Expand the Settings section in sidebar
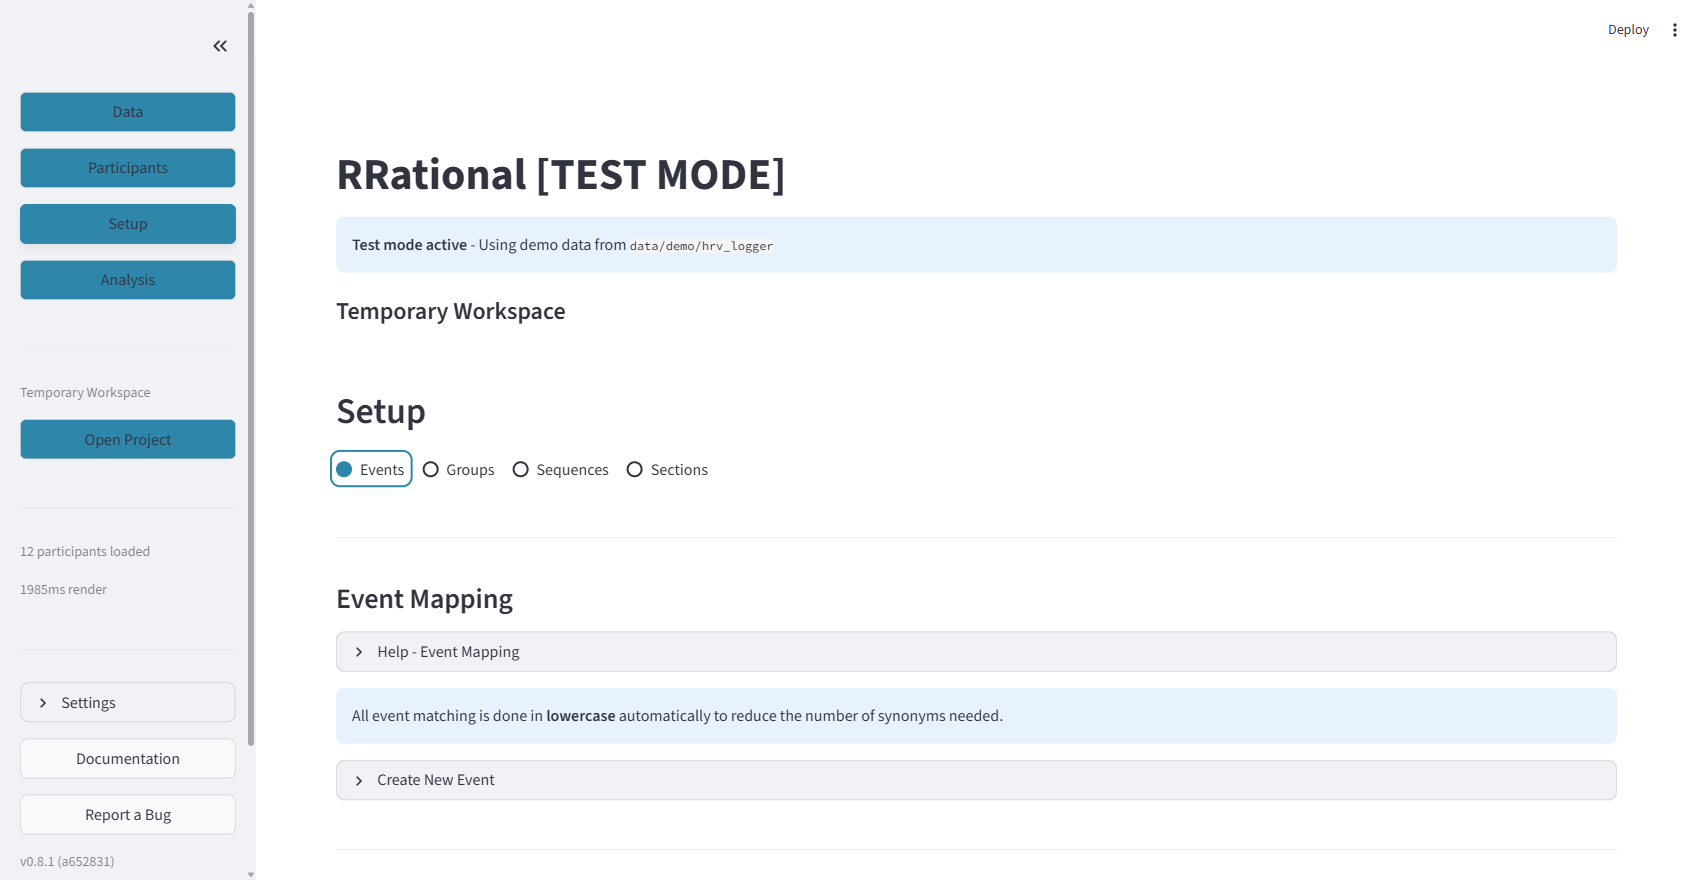1707x880 pixels. coord(128,703)
